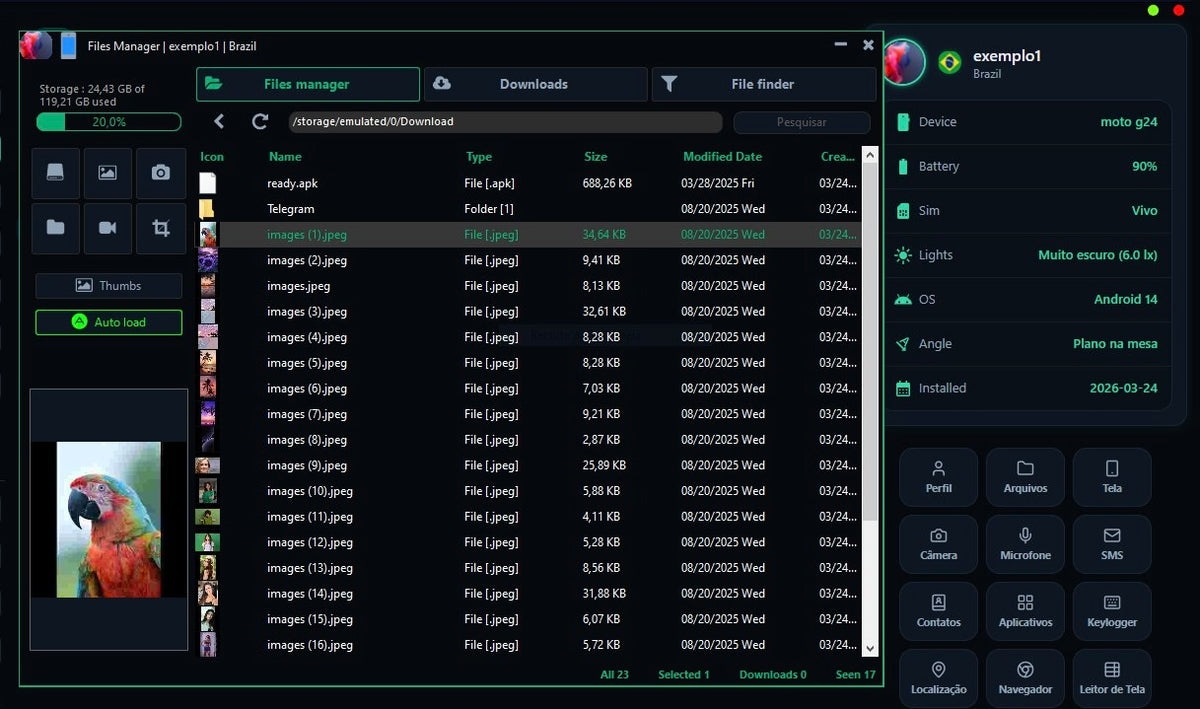Click the camera folder shortcut icon
This screenshot has height=709, width=1200.
[x=160, y=172]
